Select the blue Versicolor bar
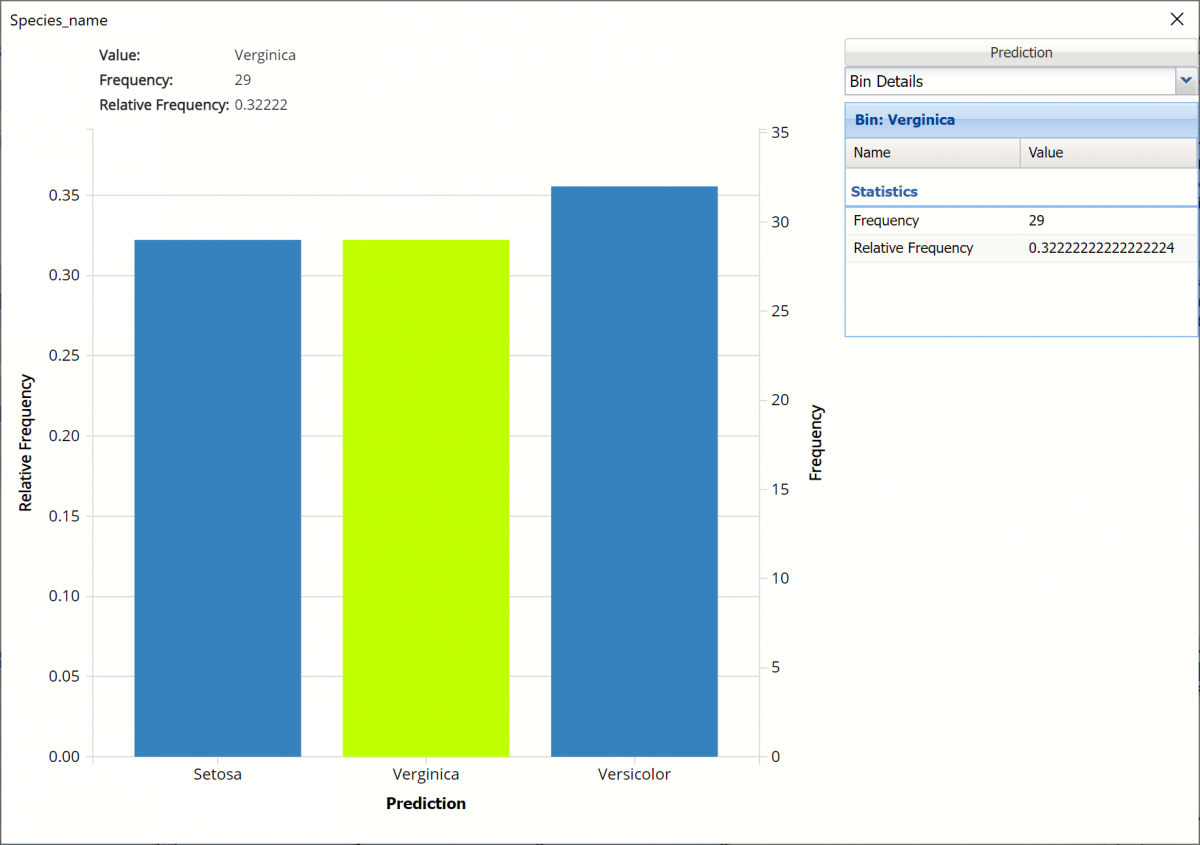 coord(634,471)
